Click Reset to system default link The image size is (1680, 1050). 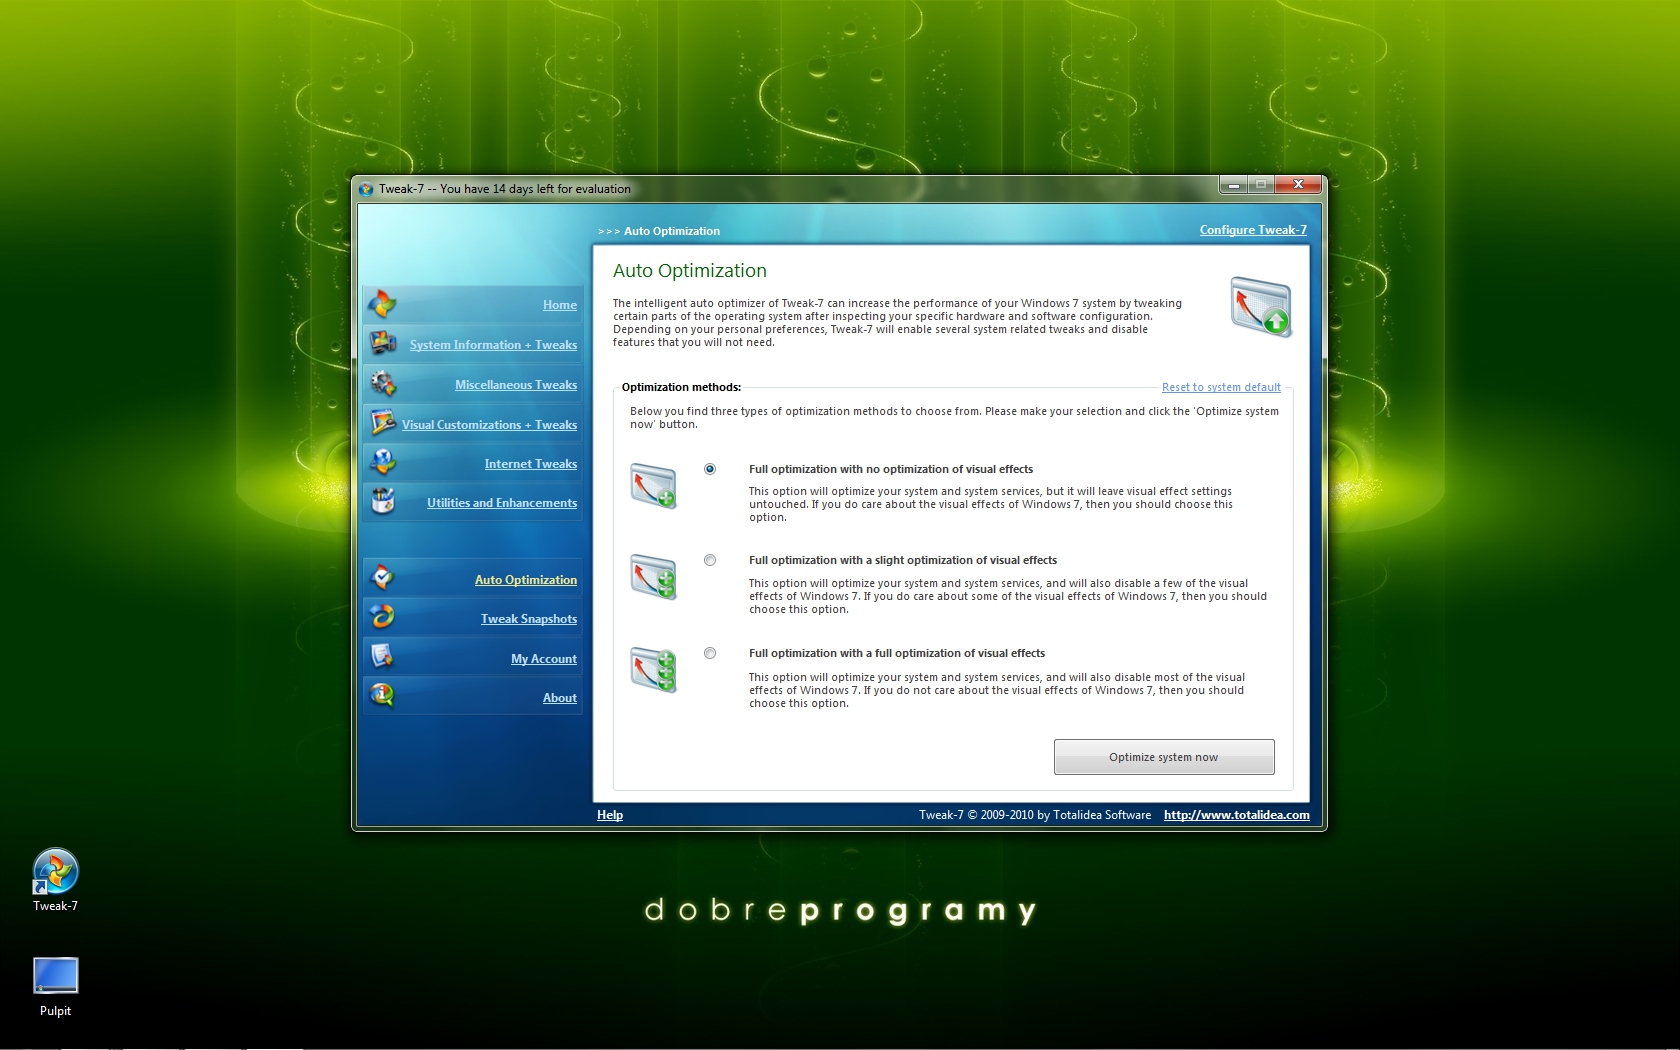[x=1220, y=388]
